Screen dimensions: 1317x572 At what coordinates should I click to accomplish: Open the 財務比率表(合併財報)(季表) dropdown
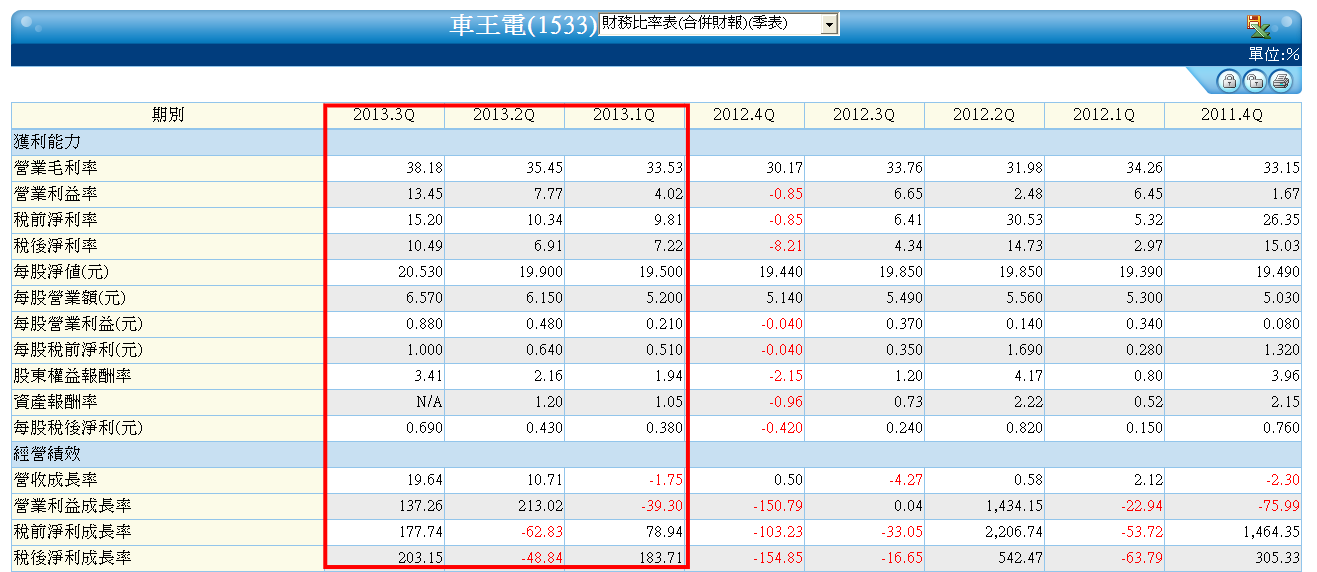click(718, 25)
